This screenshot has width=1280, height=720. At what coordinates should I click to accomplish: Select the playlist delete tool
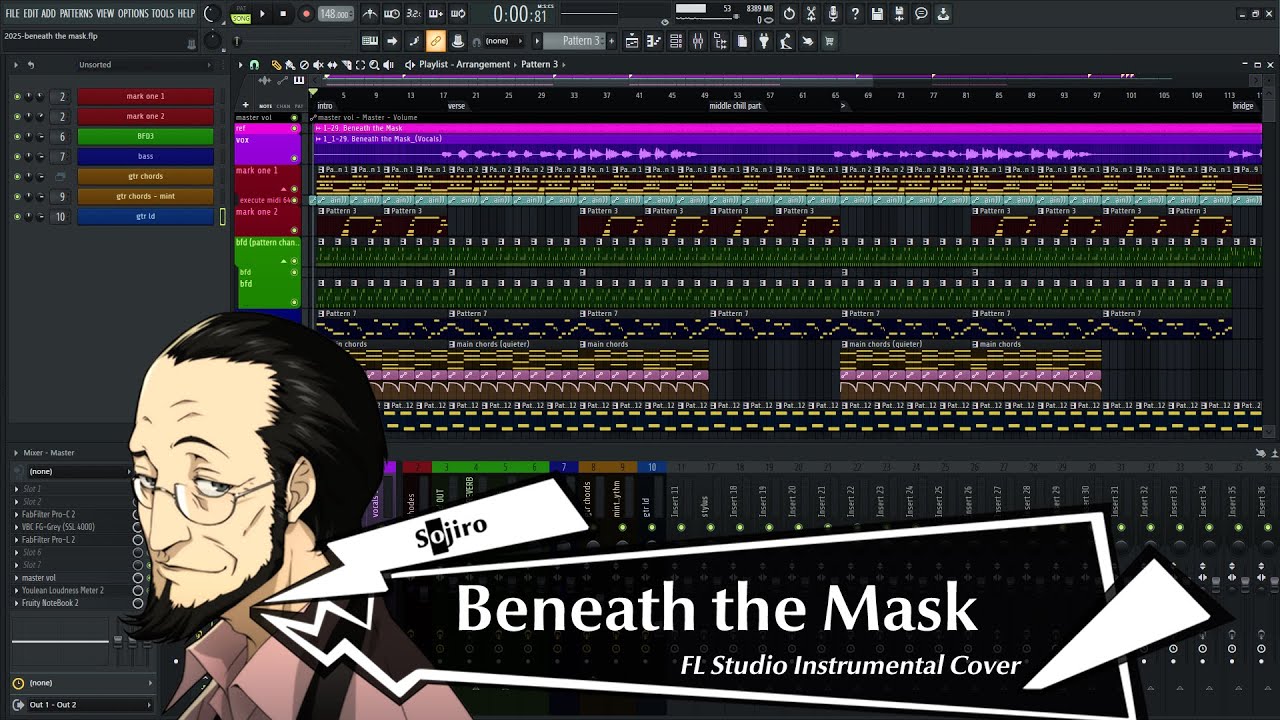(x=304, y=64)
